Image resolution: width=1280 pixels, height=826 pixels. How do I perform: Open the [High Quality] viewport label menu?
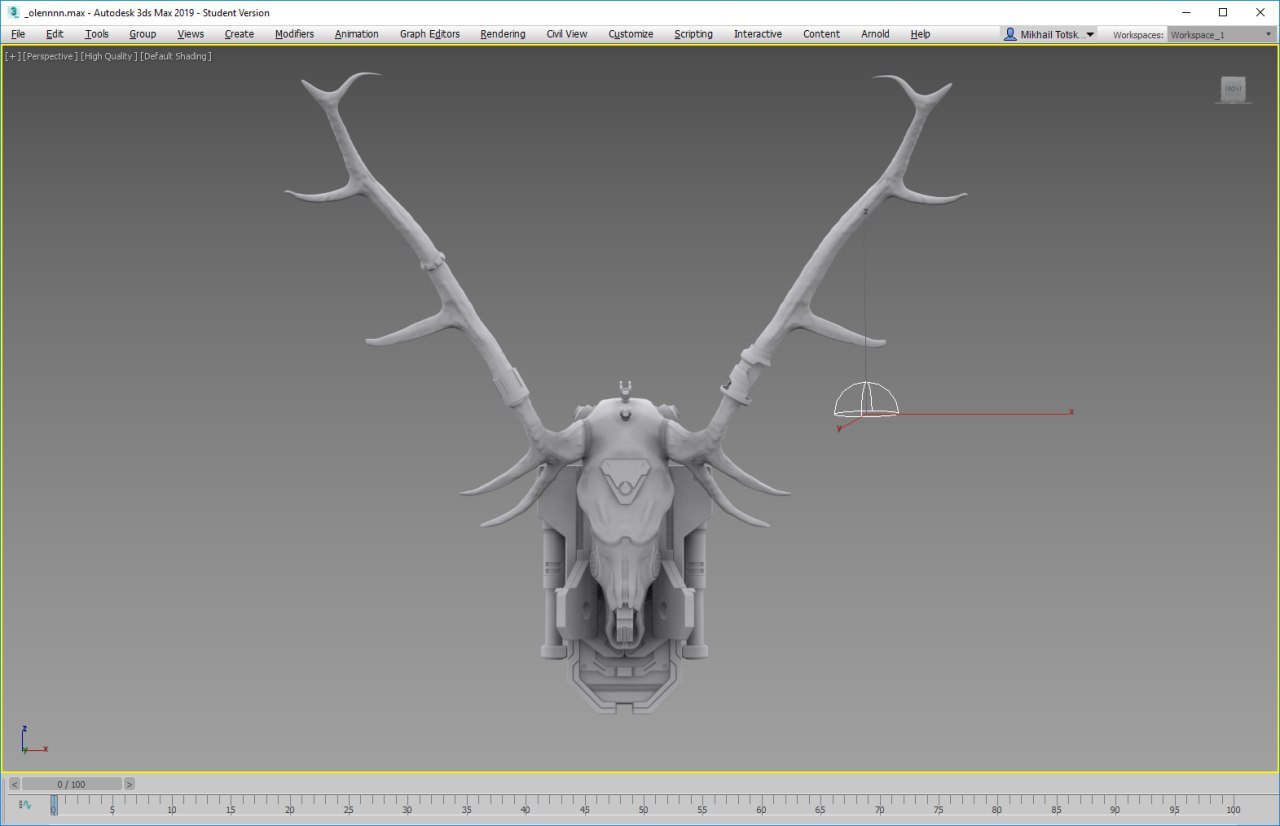pos(108,56)
